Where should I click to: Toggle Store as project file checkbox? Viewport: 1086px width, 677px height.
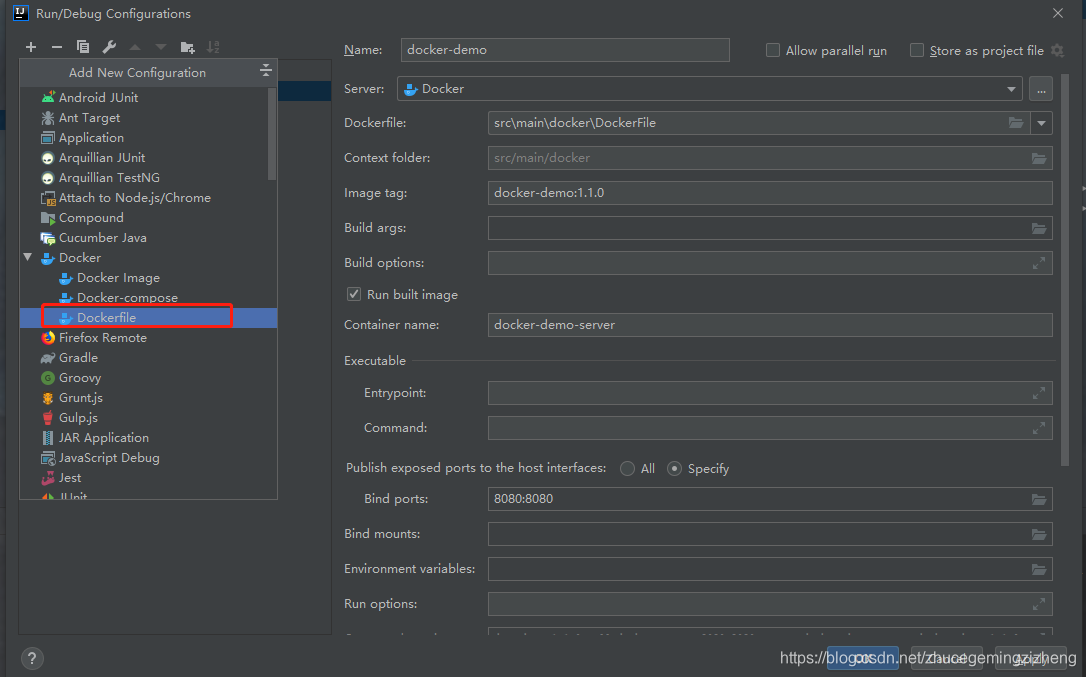[917, 51]
